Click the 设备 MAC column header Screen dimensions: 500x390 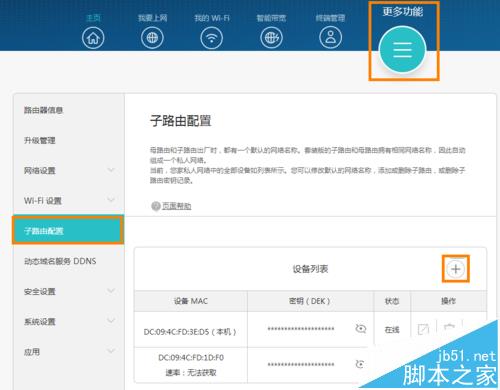click(191, 301)
